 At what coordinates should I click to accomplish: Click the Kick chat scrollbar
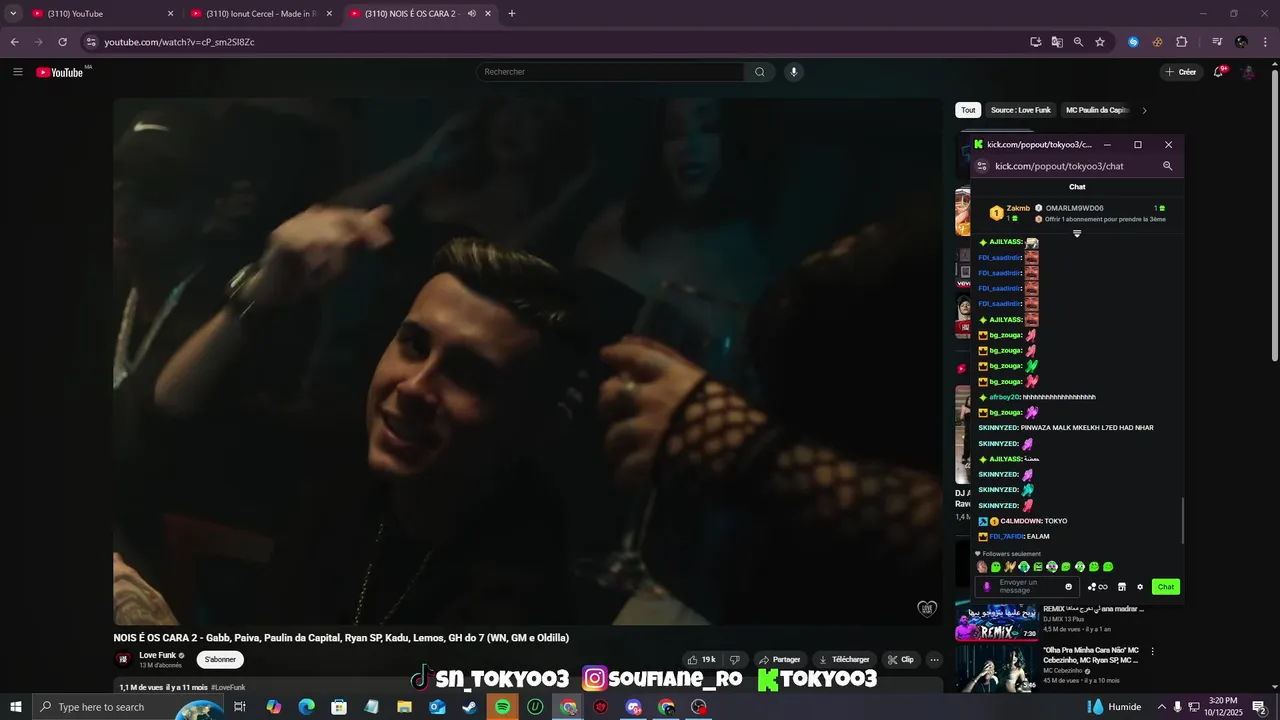(1182, 520)
